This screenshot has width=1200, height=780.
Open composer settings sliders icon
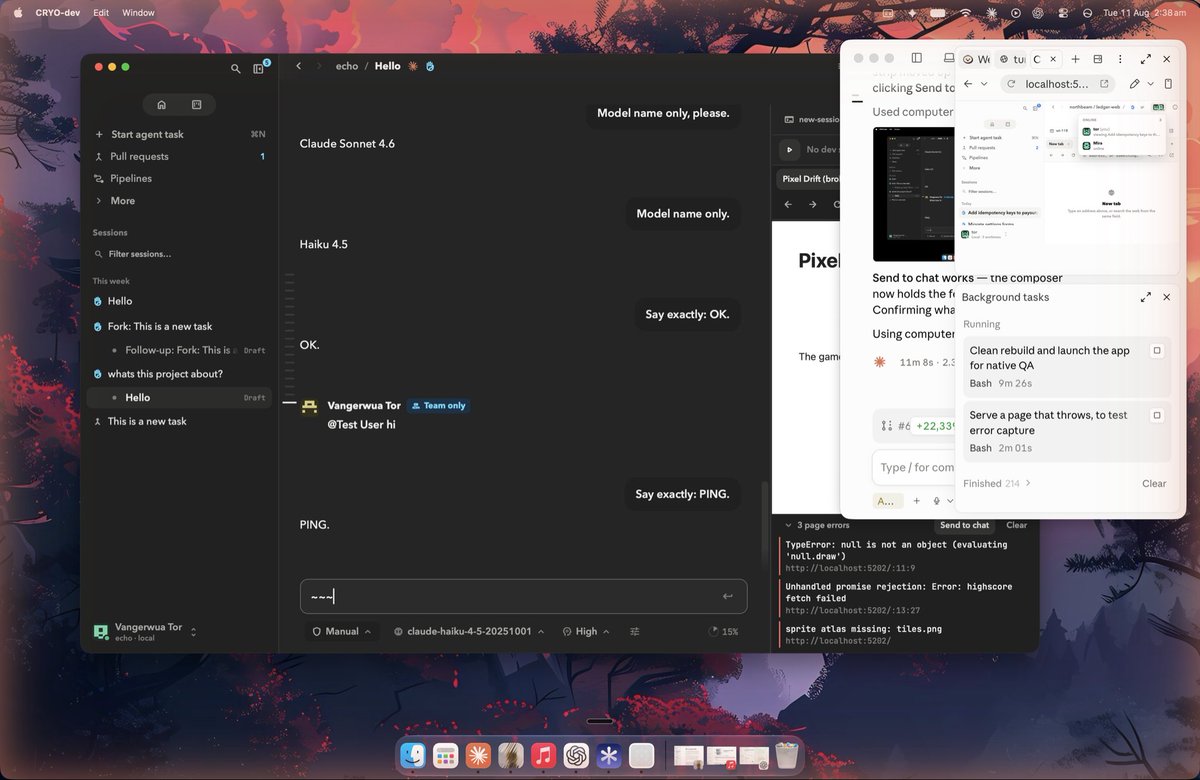635,631
